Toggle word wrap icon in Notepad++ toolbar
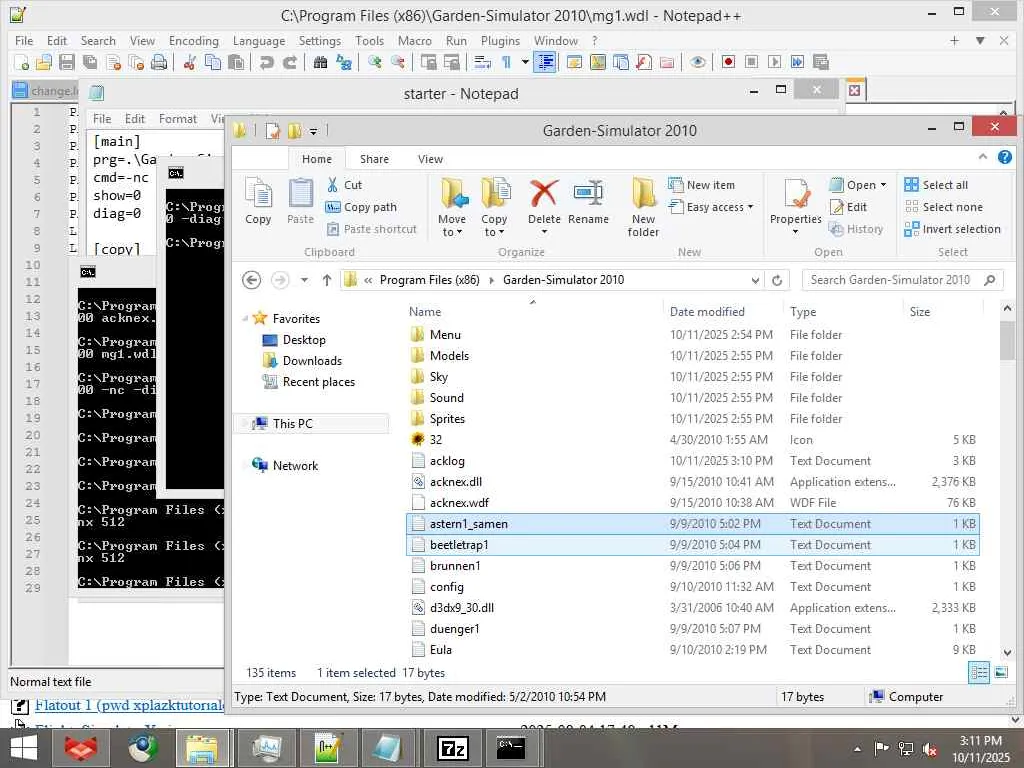1024x768 pixels. click(x=483, y=62)
